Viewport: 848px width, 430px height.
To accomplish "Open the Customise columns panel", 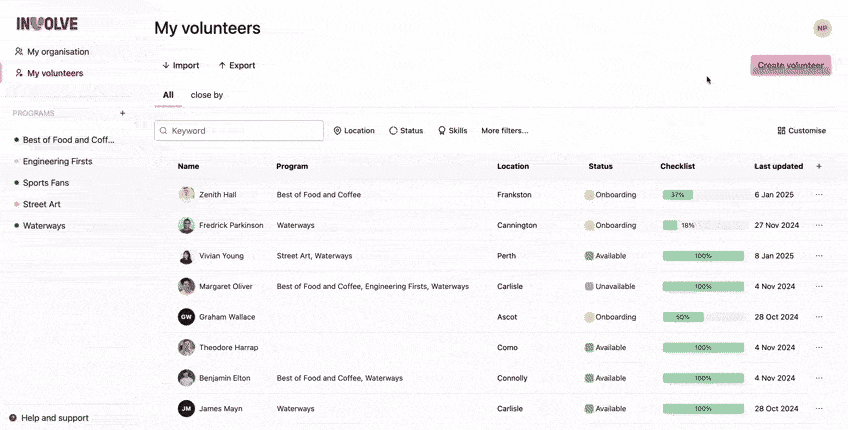I will [801, 131].
